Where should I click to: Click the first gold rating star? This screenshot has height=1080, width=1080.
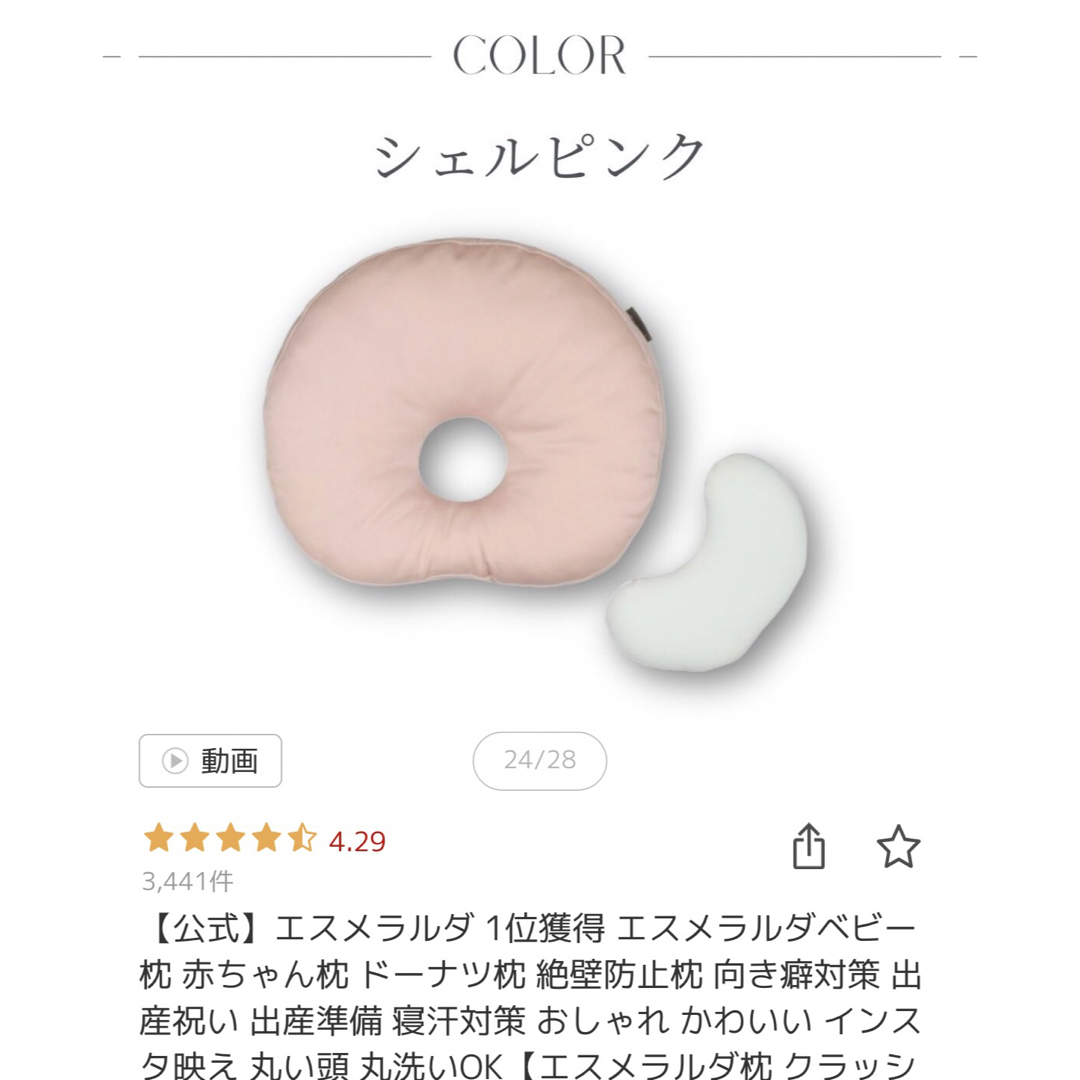158,839
